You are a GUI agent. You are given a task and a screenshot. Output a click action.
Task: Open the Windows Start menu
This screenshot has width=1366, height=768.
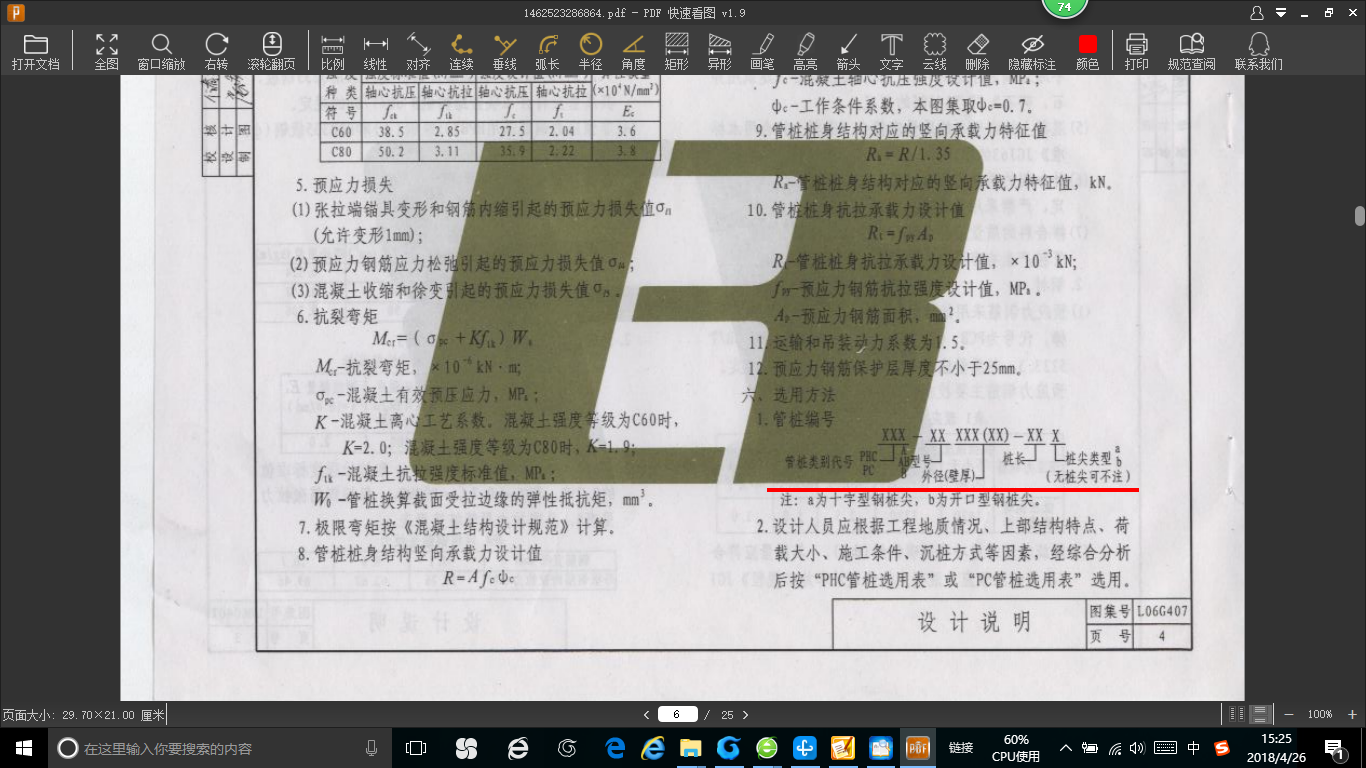click(23, 748)
